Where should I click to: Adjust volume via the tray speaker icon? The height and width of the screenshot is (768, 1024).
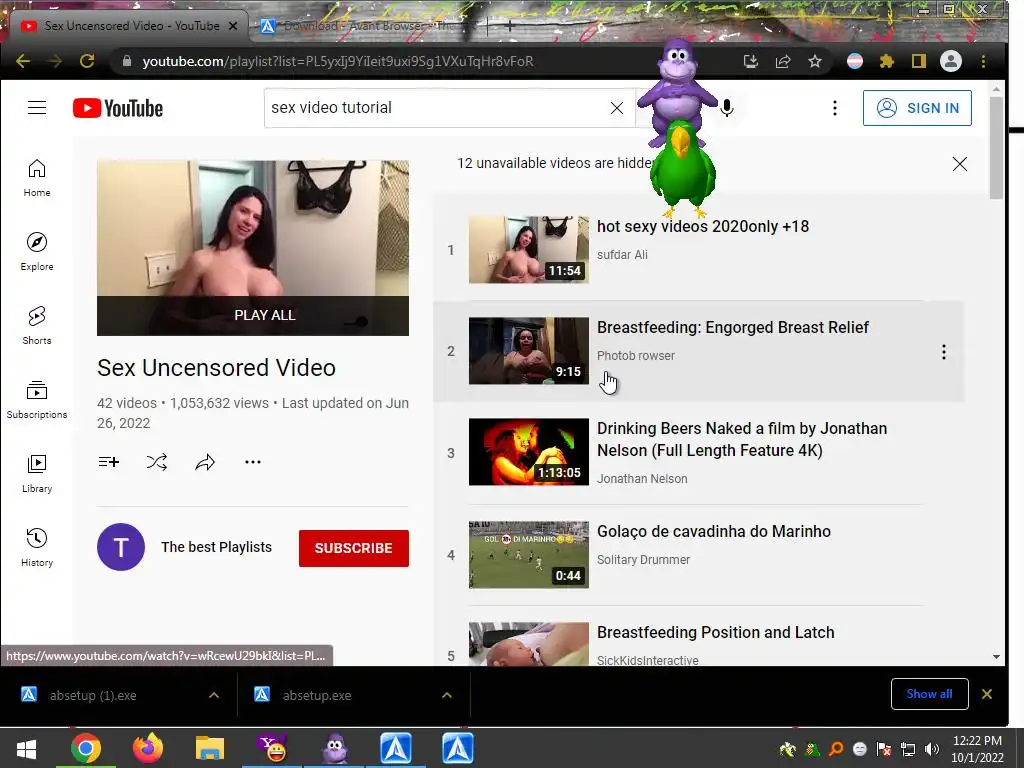(932, 749)
